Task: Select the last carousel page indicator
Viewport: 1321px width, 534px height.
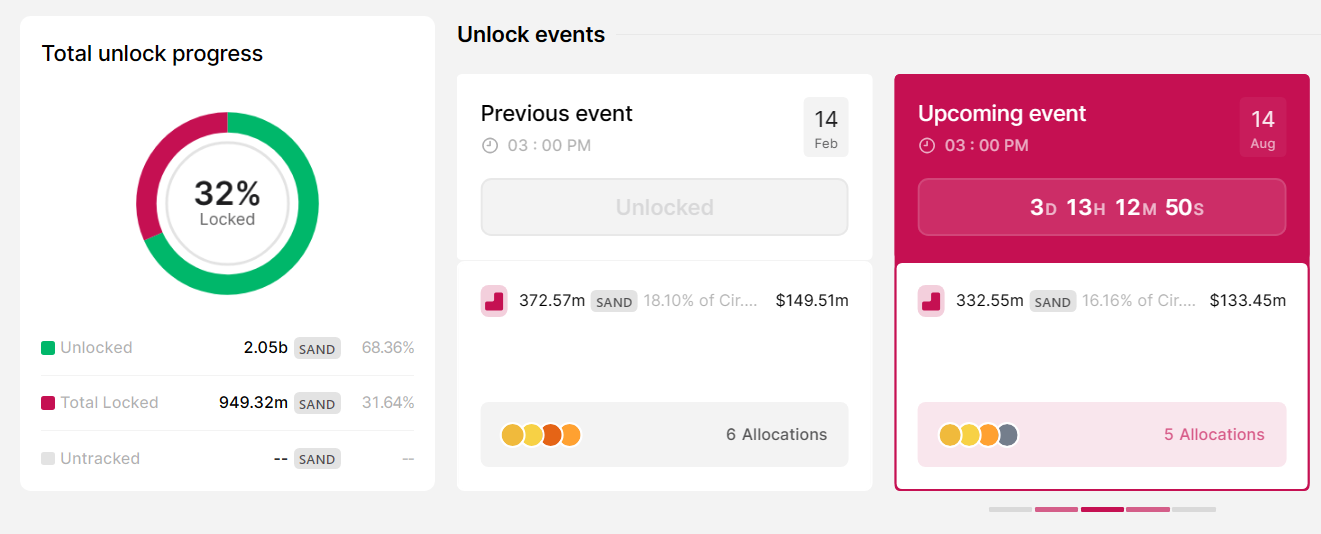Action: coord(1194,510)
